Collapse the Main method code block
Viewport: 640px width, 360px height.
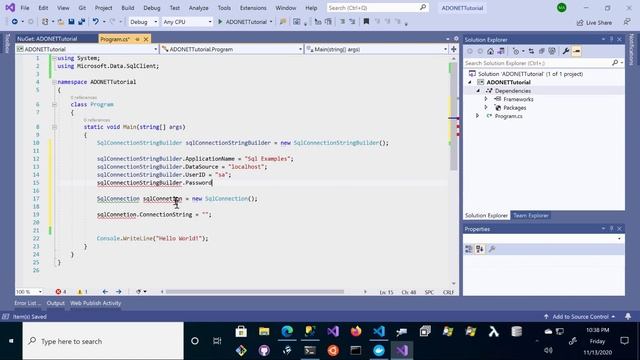tap(54, 127)
